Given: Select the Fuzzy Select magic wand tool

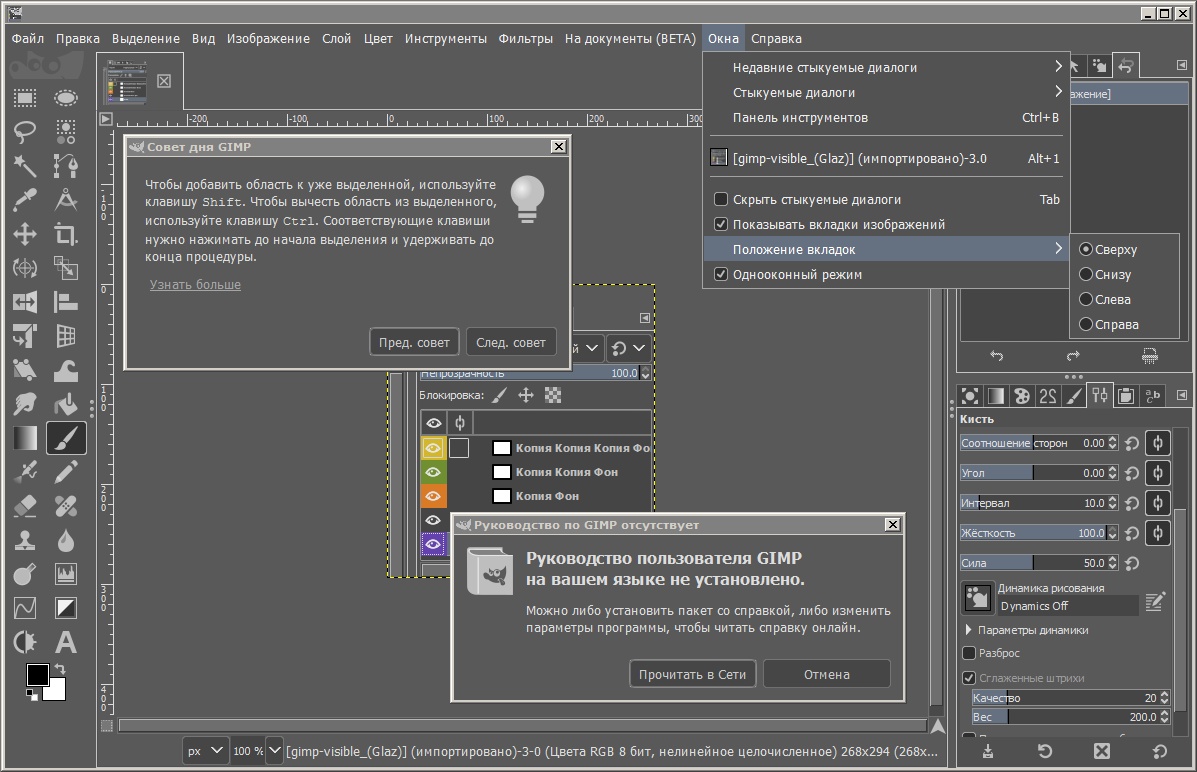Looking at the screenshot, I should click(x=24, y=166).
